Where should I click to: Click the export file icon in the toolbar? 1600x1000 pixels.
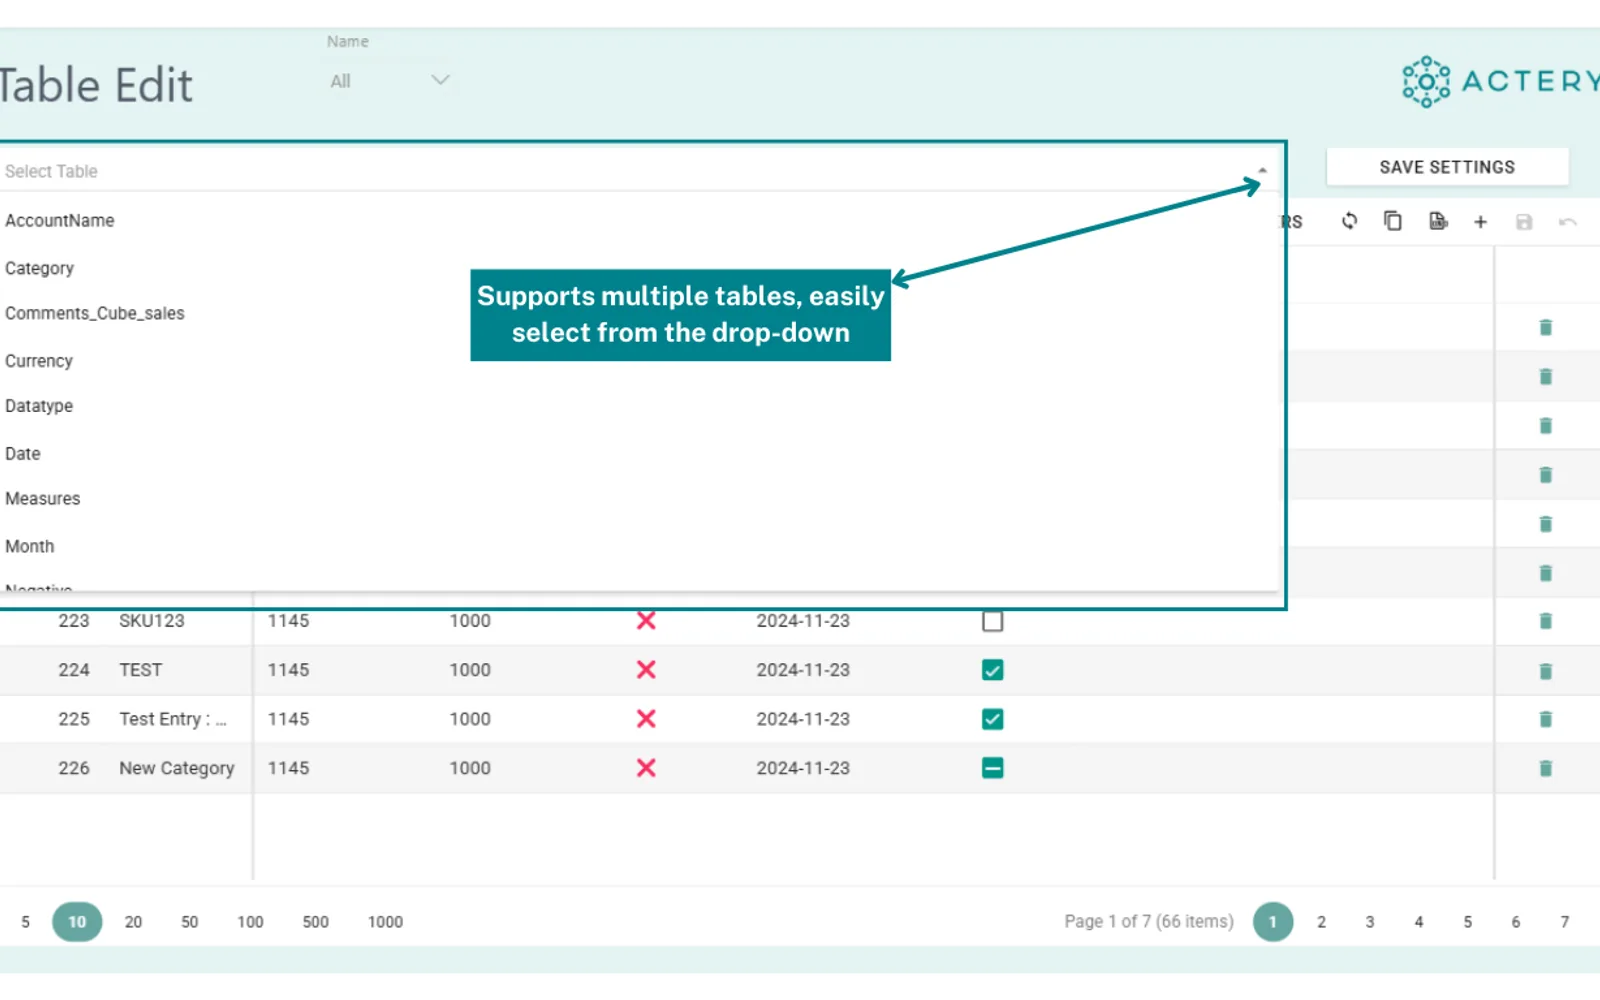coord(1438,221)
